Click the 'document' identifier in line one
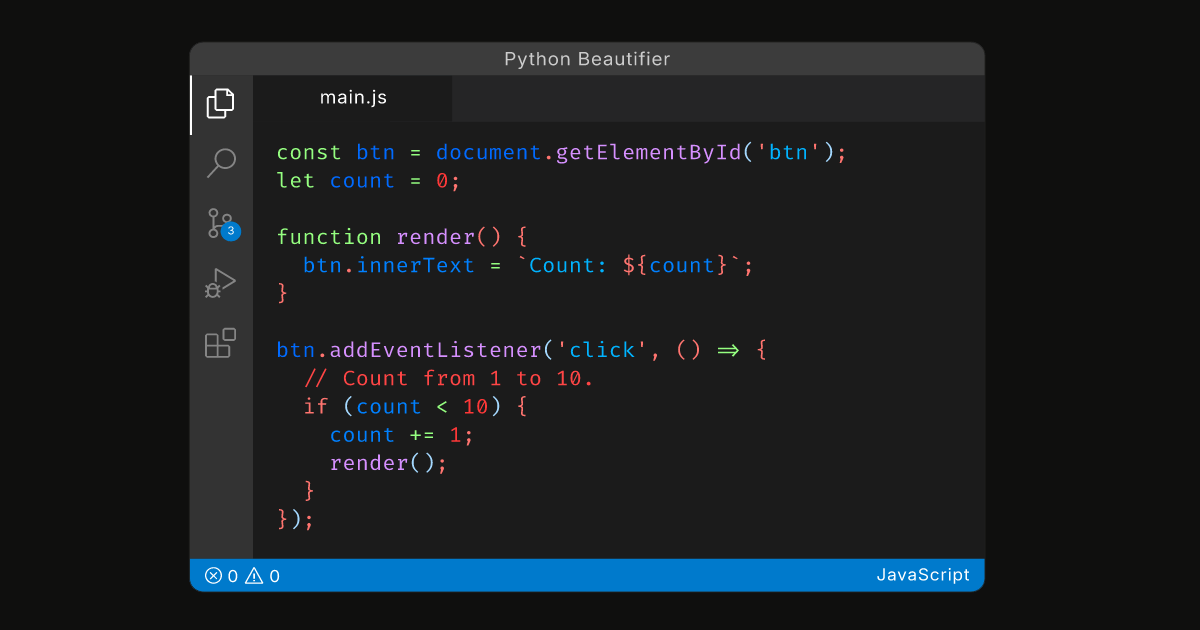1200x630 pixels. [x=489, y=153]
